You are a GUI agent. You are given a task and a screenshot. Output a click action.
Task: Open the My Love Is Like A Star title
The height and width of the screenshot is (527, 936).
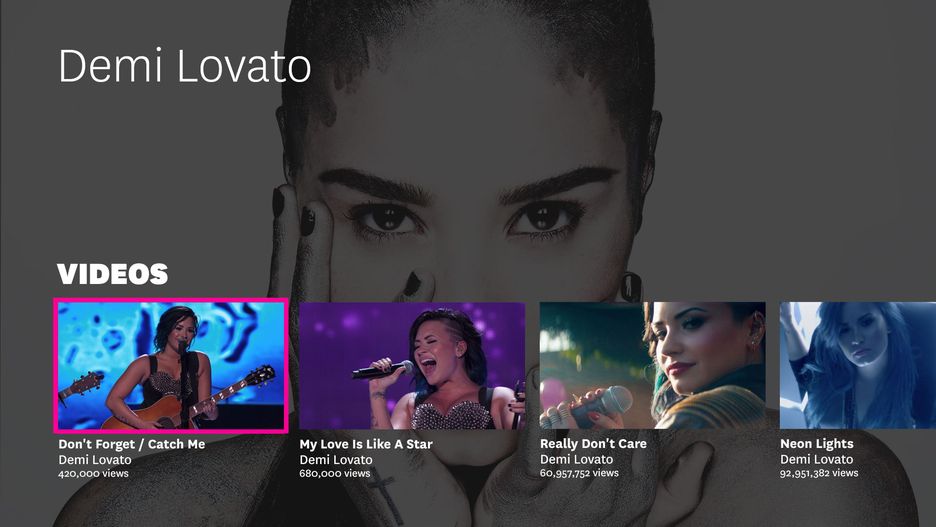click(x=366, y=444)
